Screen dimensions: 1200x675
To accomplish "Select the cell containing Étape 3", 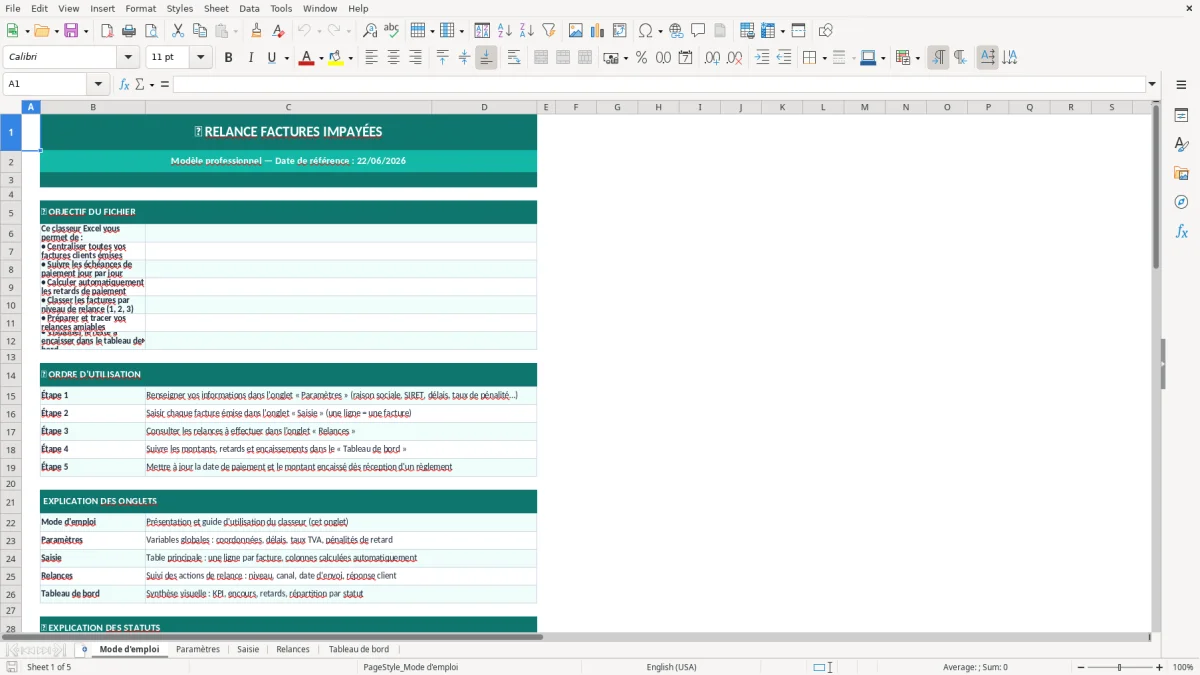I will [93, 432].
